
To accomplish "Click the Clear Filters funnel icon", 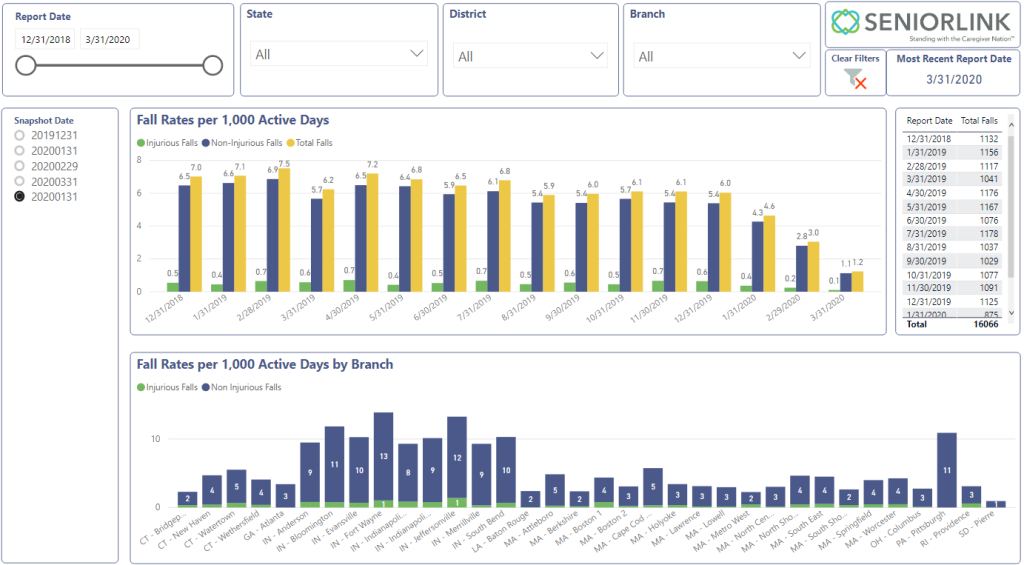I will click(x=855, y=80).
